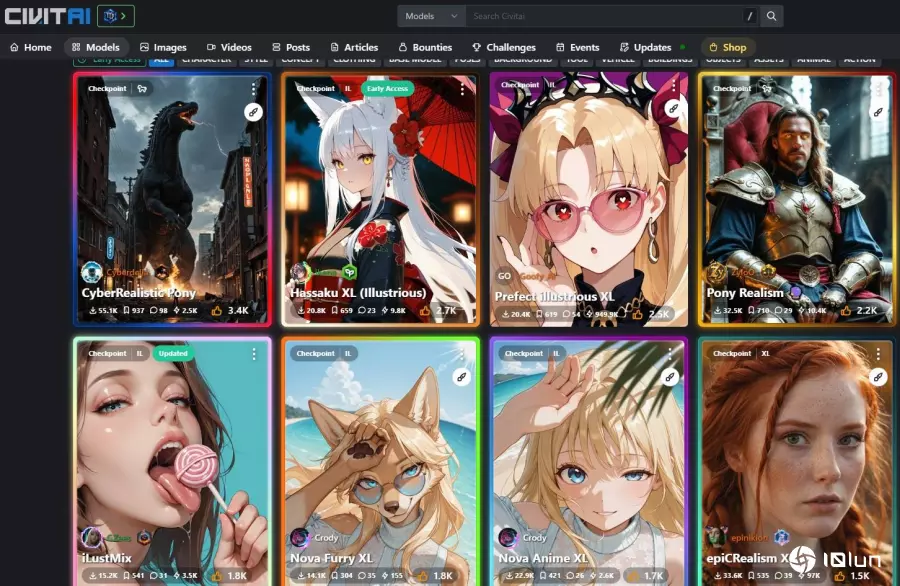The image size is (900, 586).
Task: Click the magnifier search button
Action: click(771, 16)
